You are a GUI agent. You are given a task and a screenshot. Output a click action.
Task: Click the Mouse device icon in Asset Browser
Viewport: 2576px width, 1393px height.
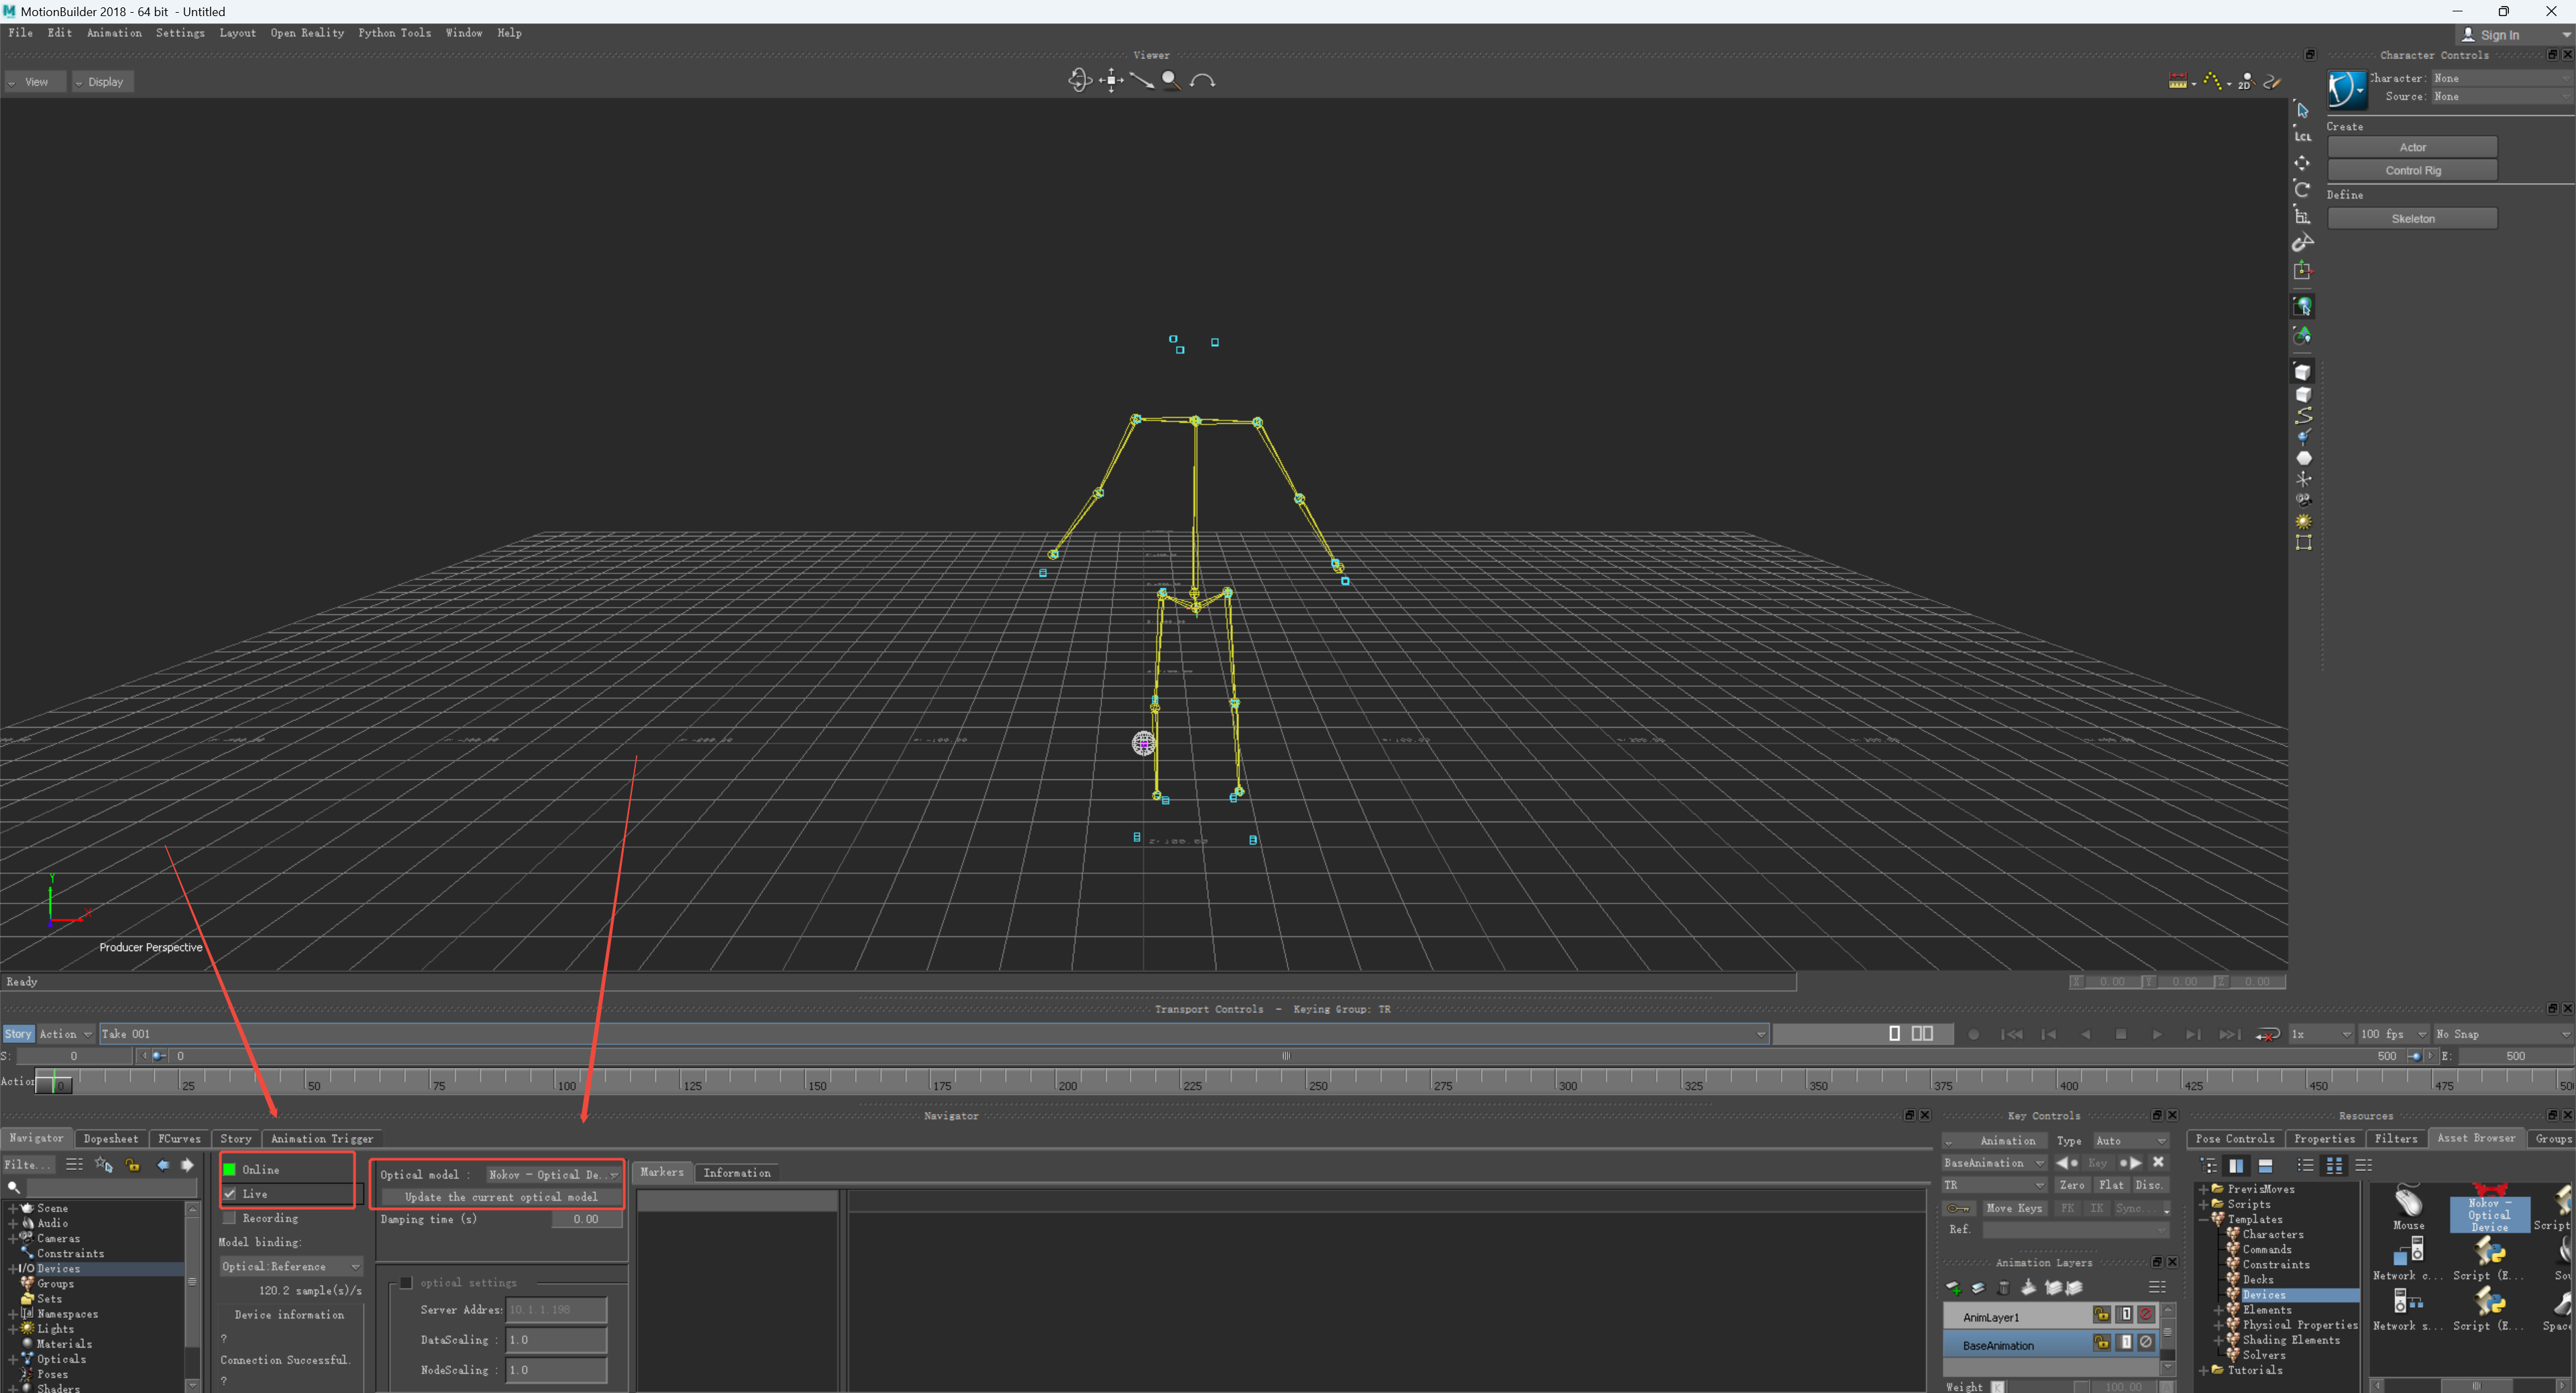(x=2408, y=1206)
